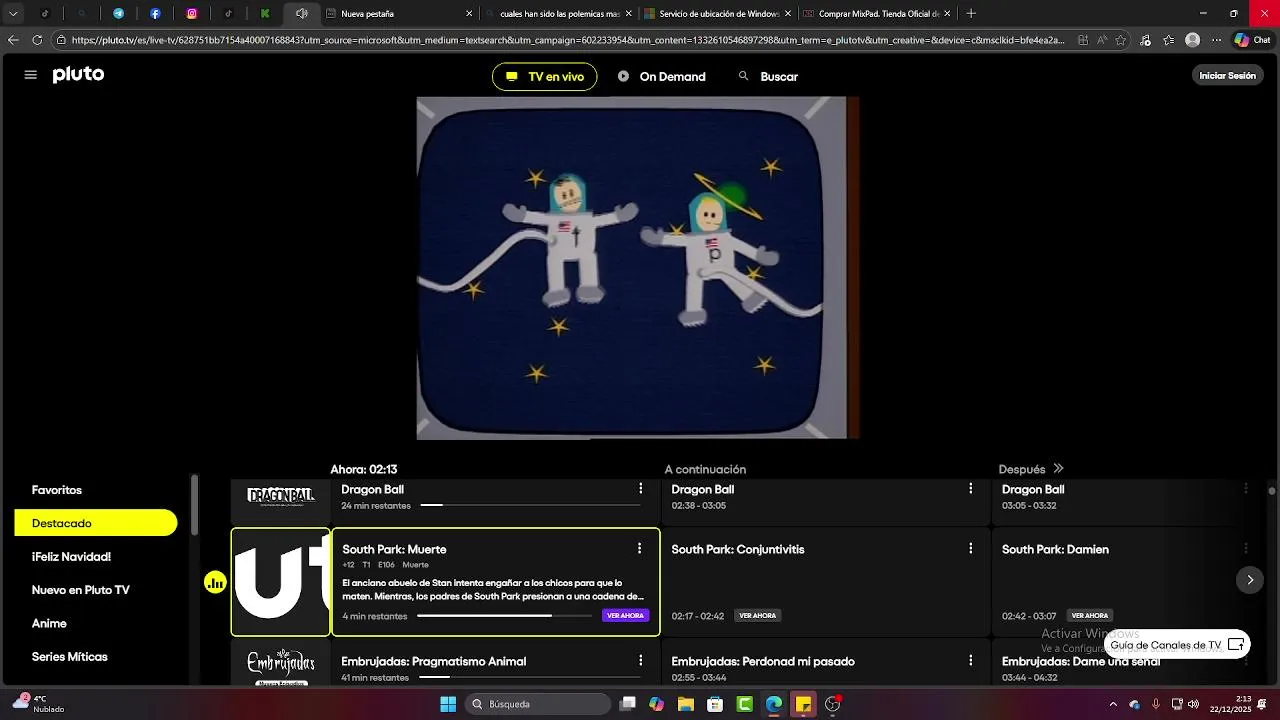Open options for Dragon Ball 02:38 - 03:05
The height and width of the screenshot is (720, 1280).
[970, 489]
